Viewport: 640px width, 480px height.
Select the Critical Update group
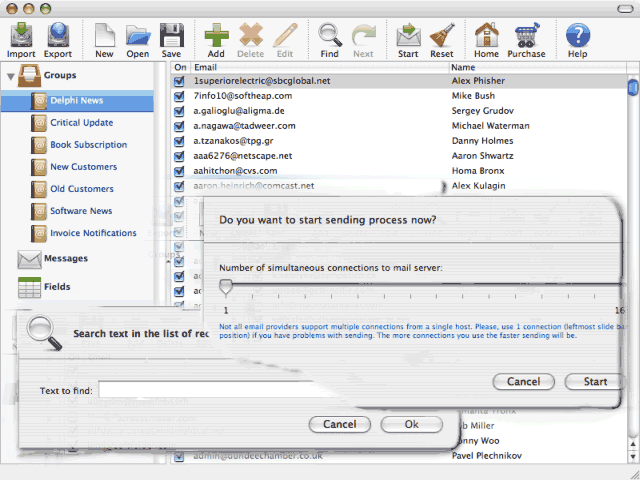81,123
